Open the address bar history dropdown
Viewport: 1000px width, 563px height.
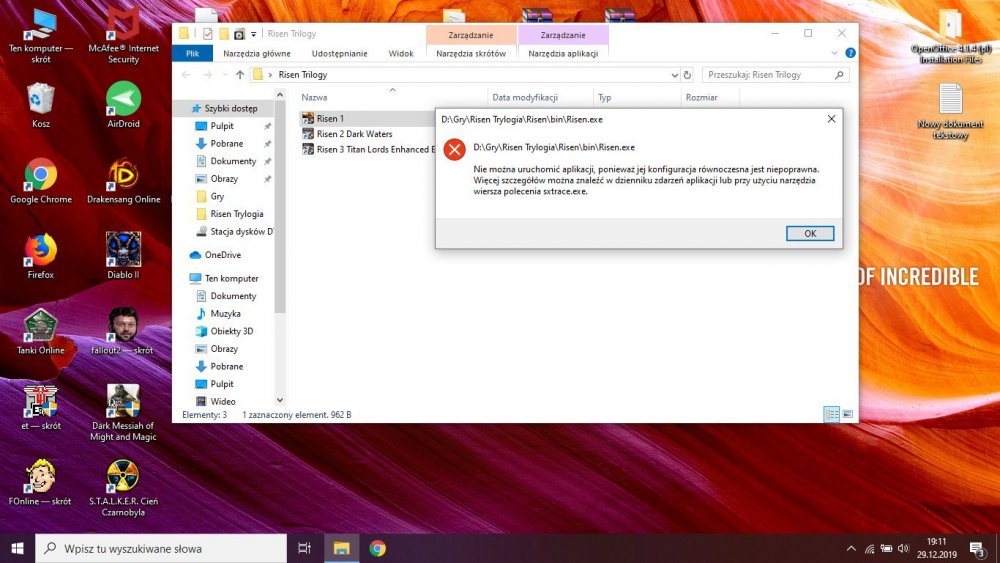click(674, 75)
